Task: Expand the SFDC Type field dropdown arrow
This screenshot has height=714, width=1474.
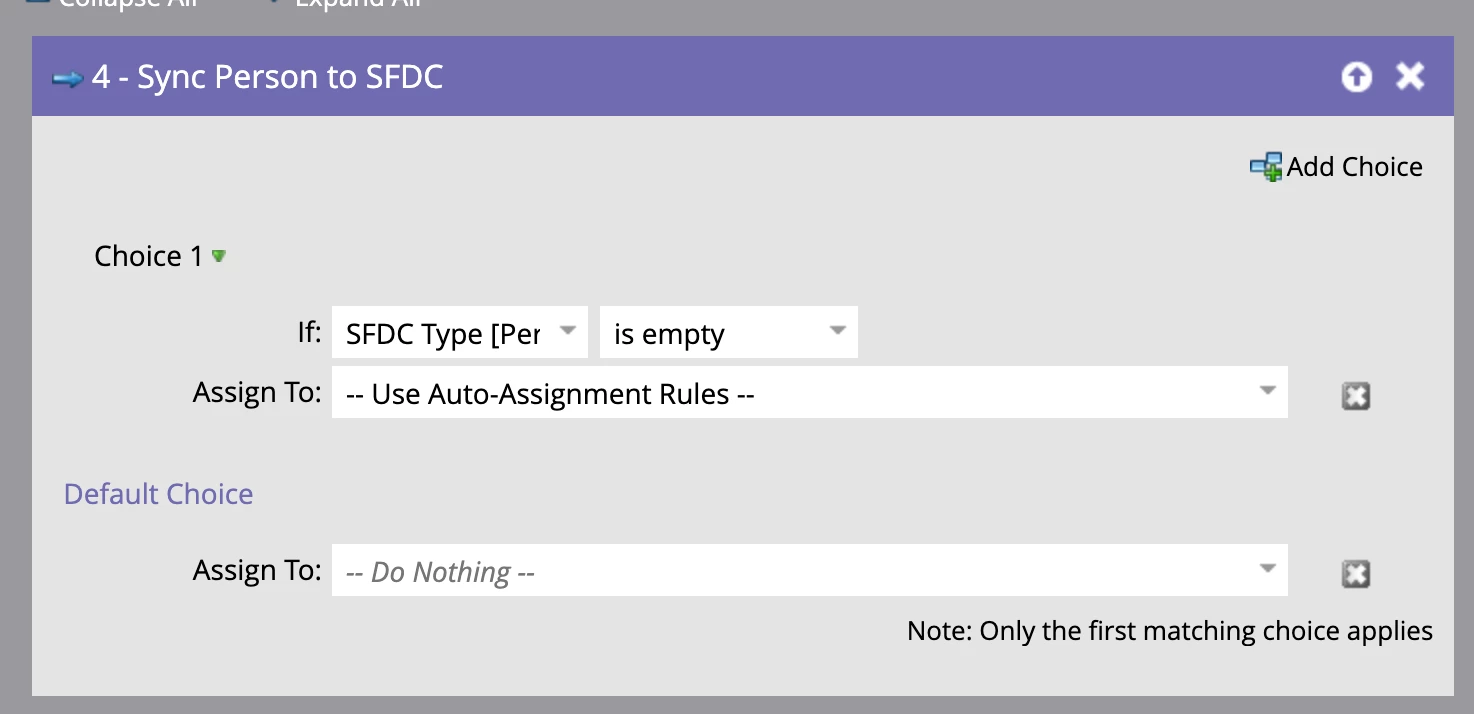Action: tap(567, 332)
